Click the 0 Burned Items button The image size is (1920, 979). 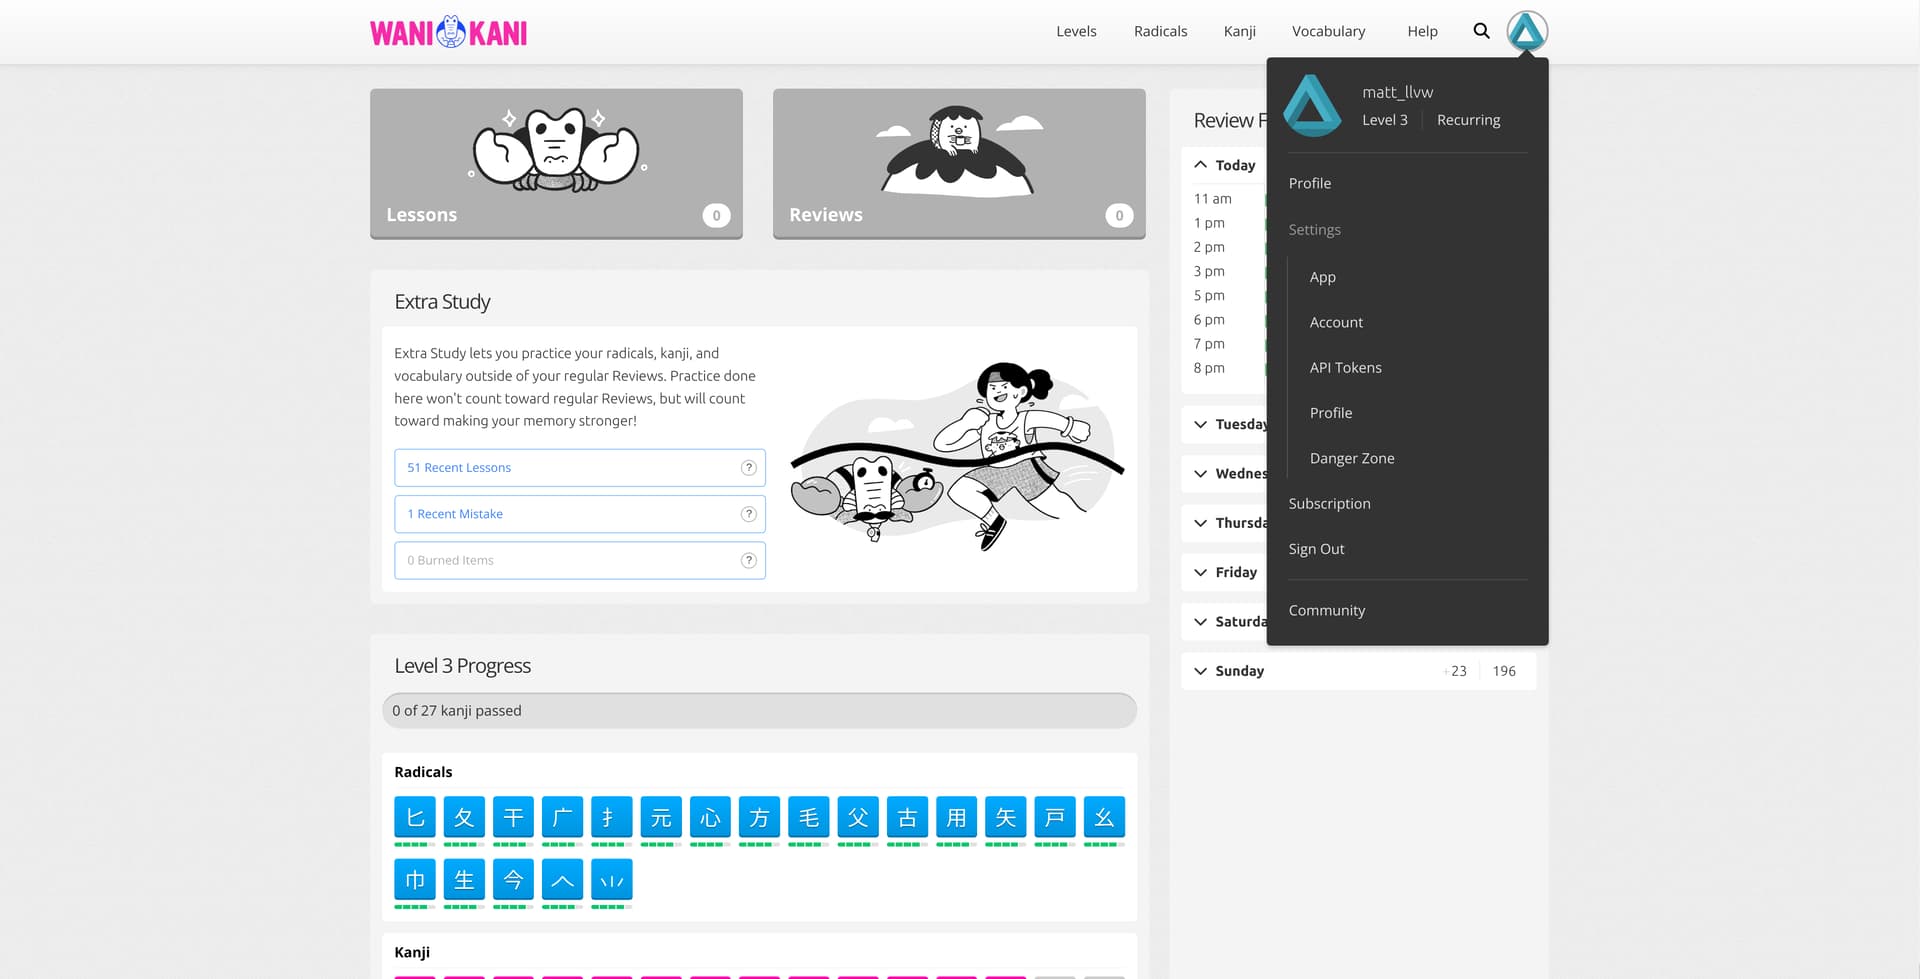click(x=580, y=561)
